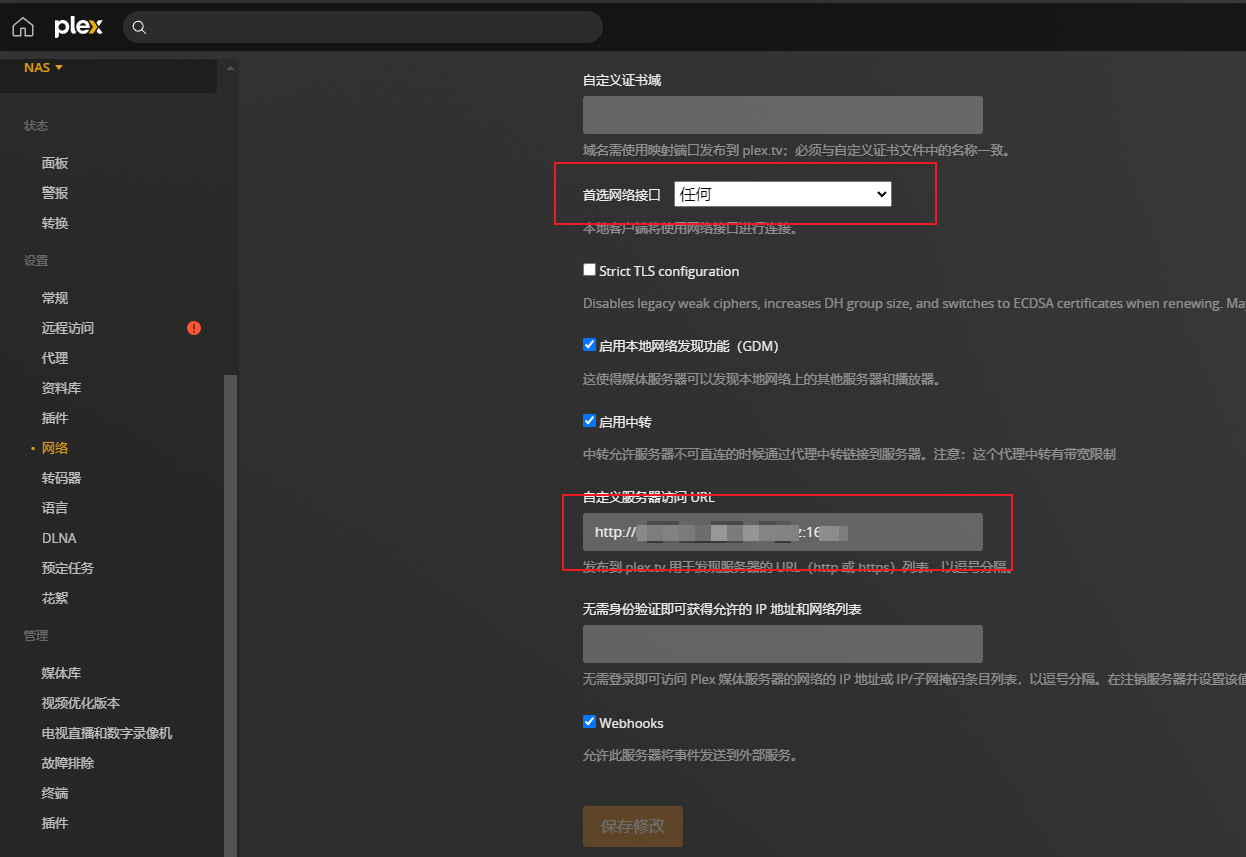Open 预定任务 settings
Screen dimensions: 1246x857
tap(68, 568)
